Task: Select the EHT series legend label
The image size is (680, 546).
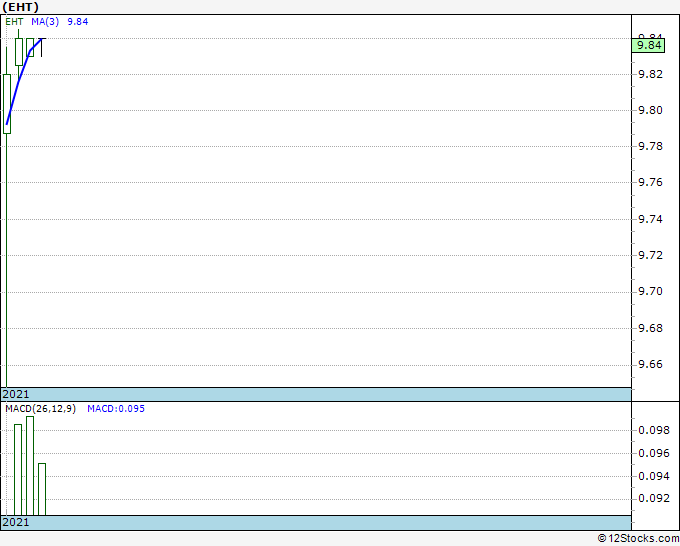Action: tap(14, 22)
